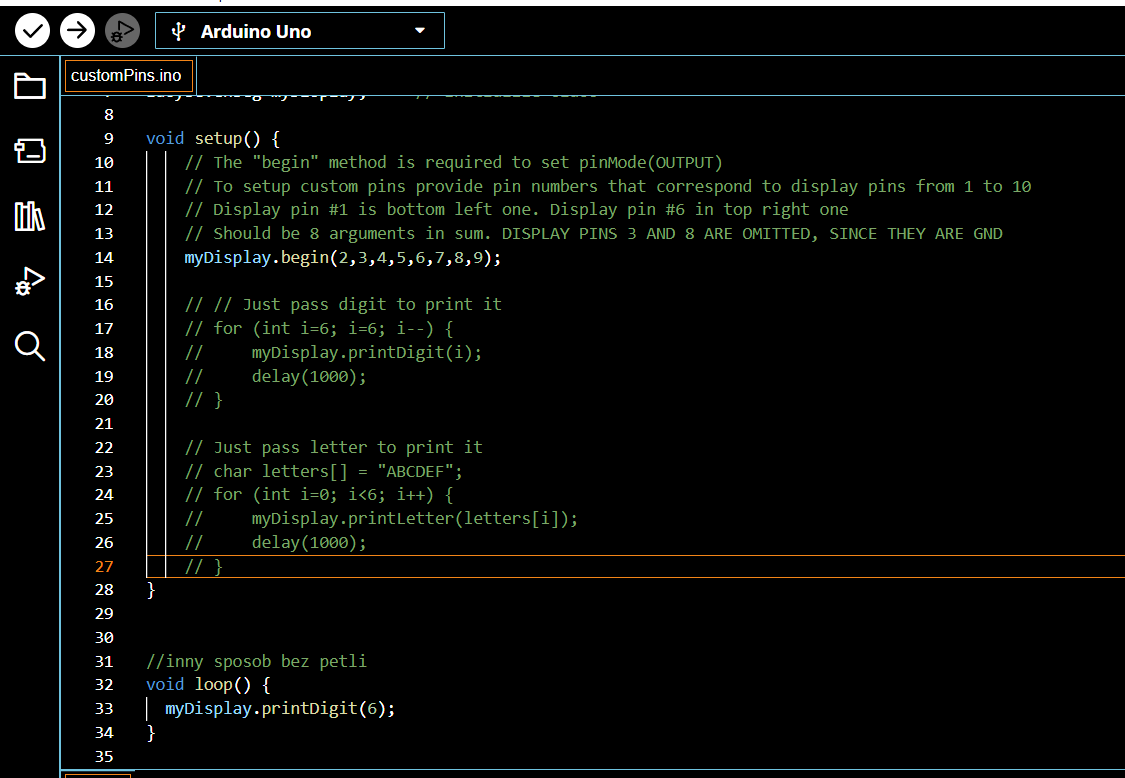Viewport: 1125px width, 778px height.
Task: Click the USB icon in the board selector
Action: 179,32
